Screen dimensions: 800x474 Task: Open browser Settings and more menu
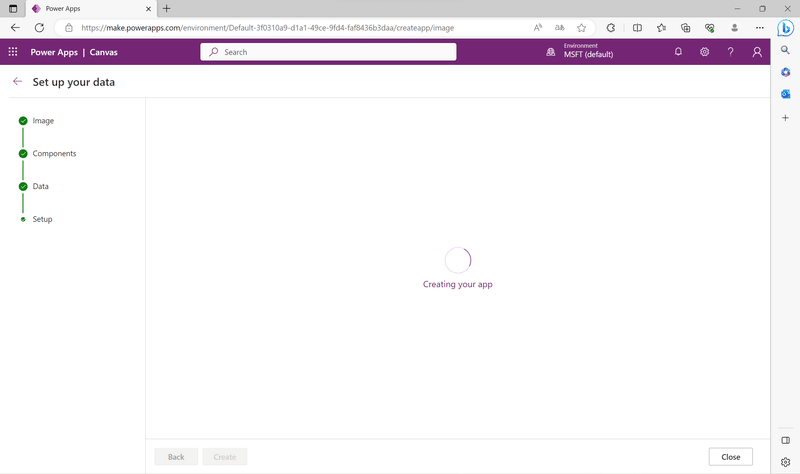pos(760,28)
